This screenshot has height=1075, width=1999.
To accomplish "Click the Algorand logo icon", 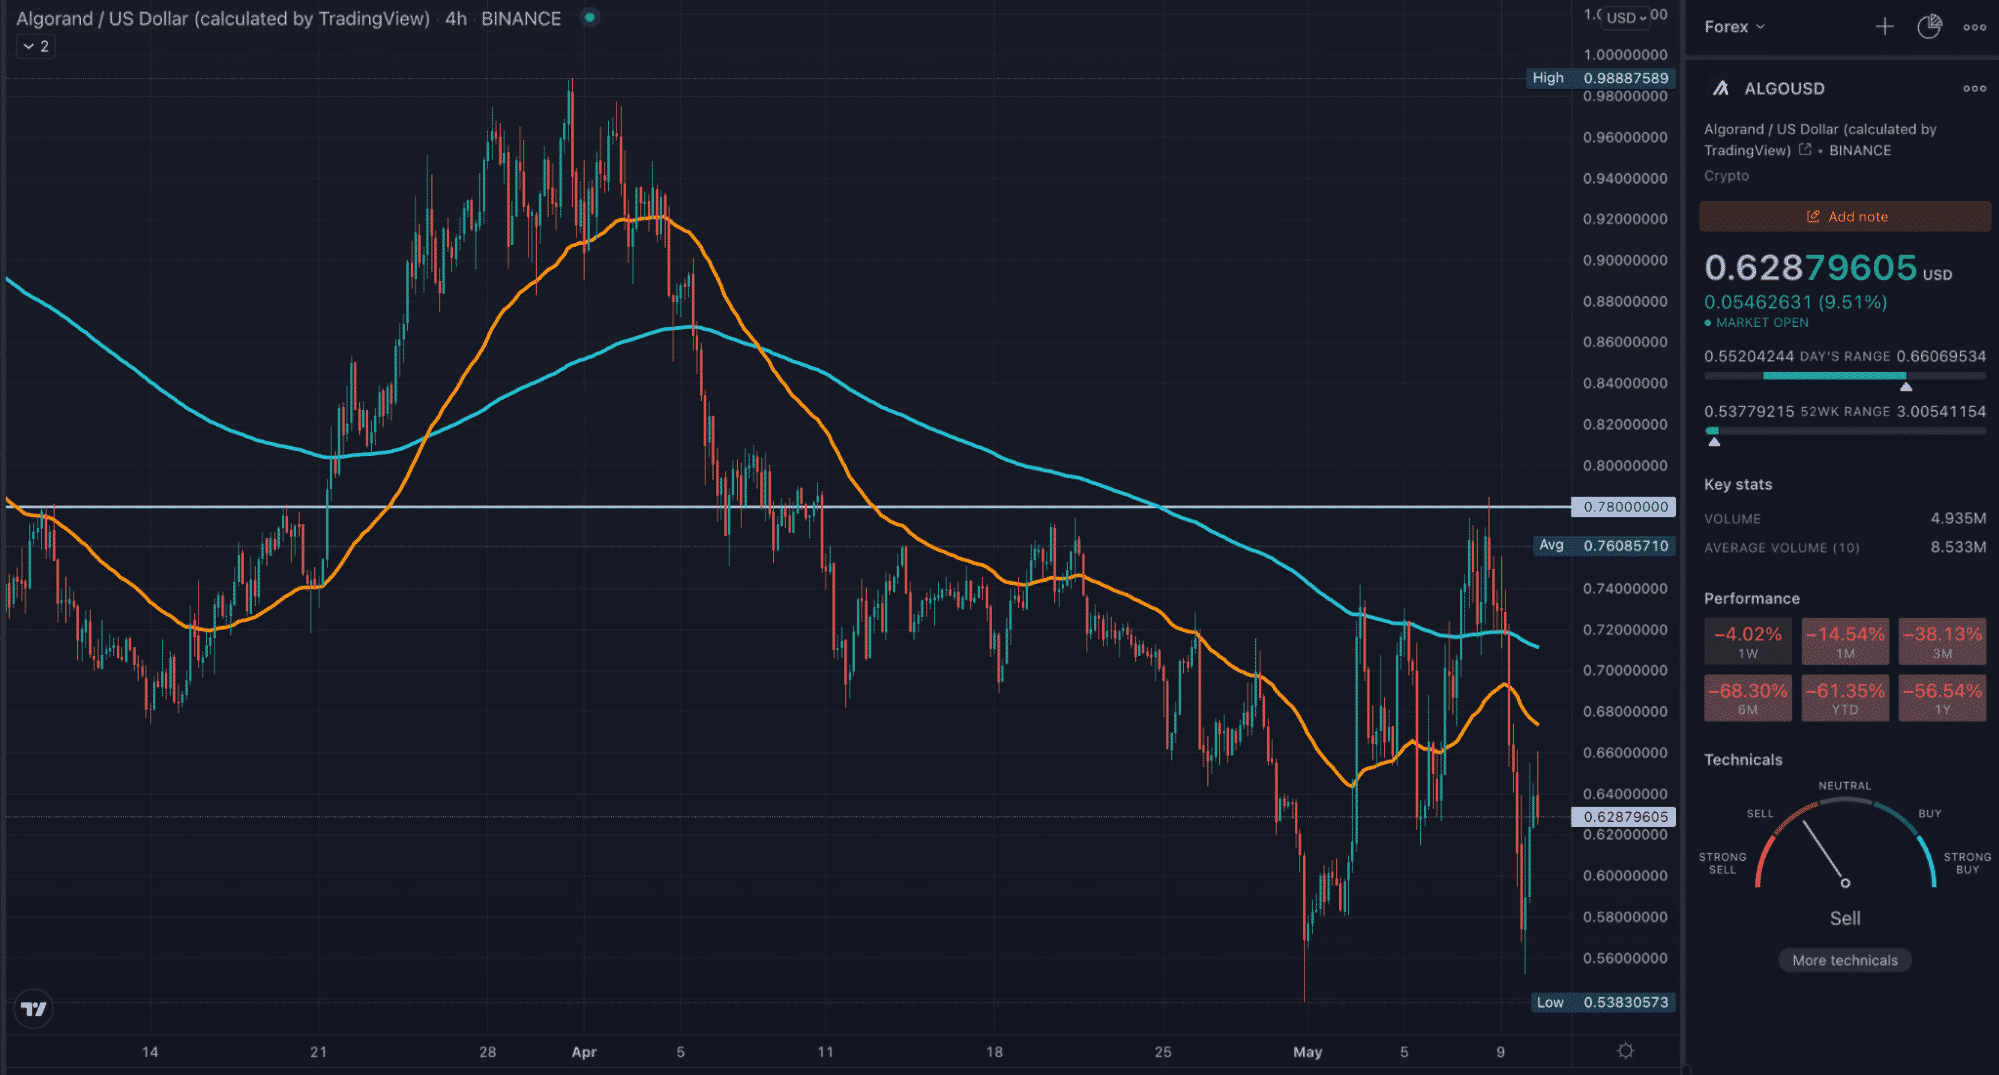I will tap(1720, 88).
